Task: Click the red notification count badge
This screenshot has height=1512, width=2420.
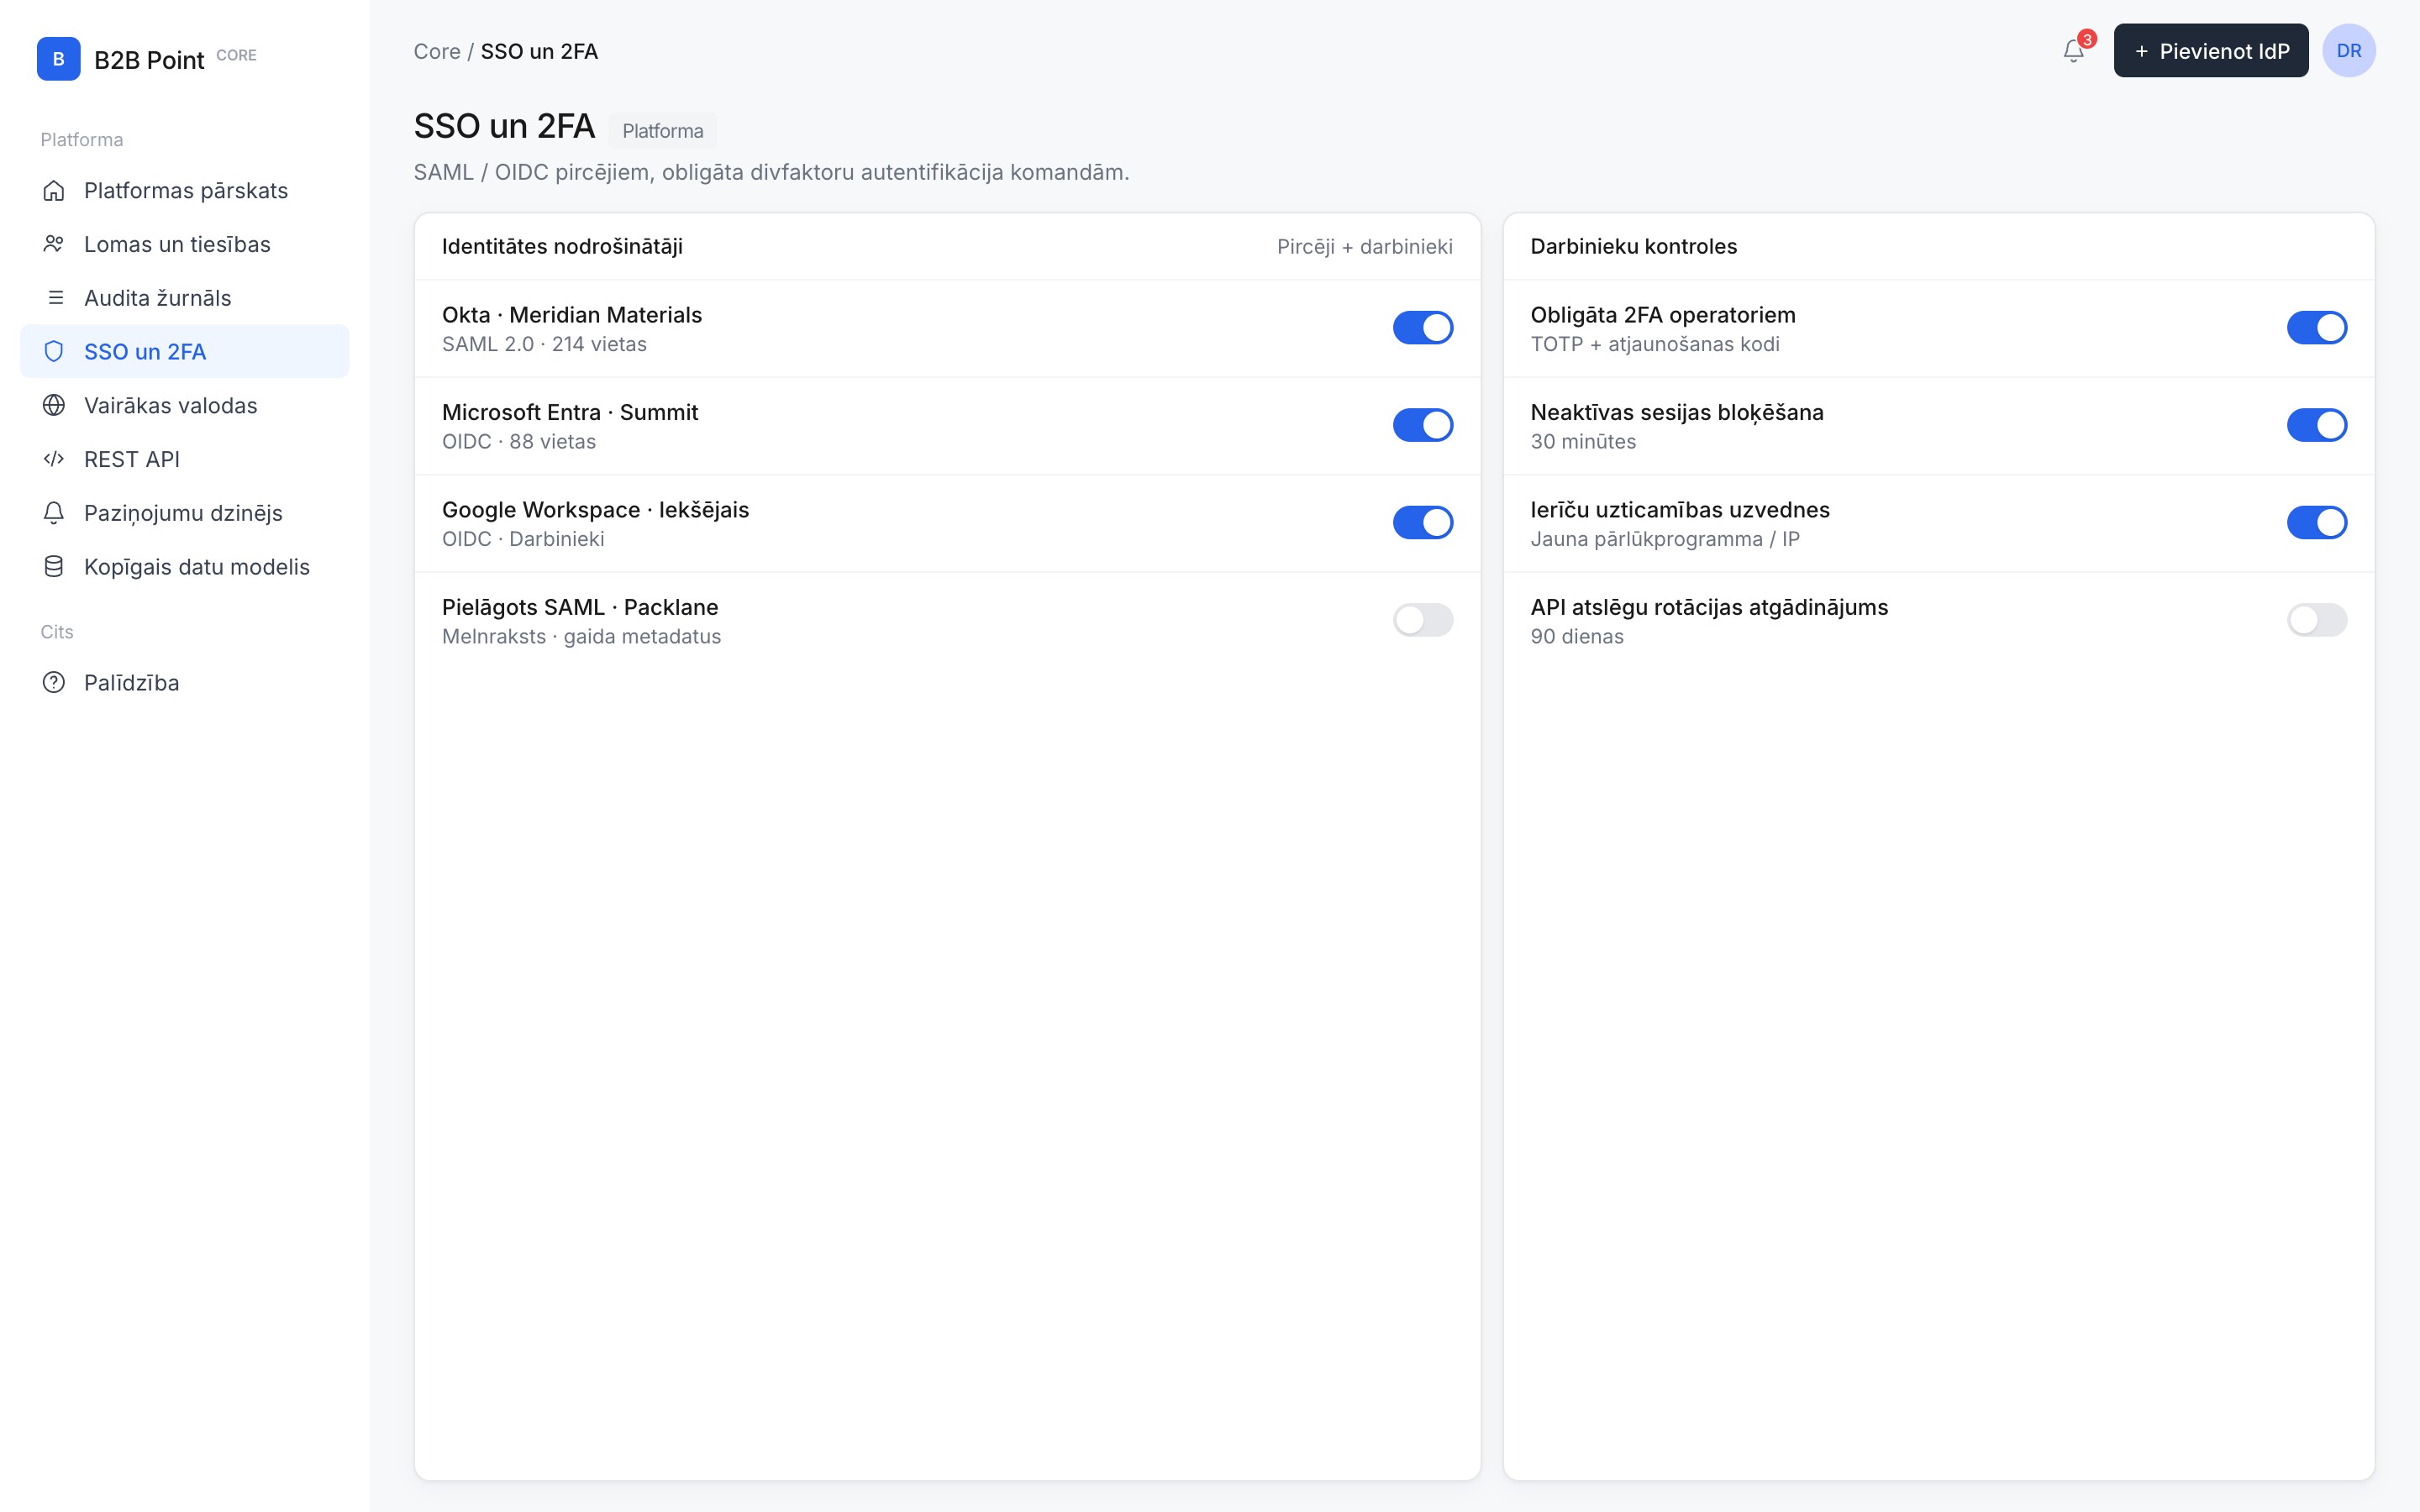Action: 2087,40
